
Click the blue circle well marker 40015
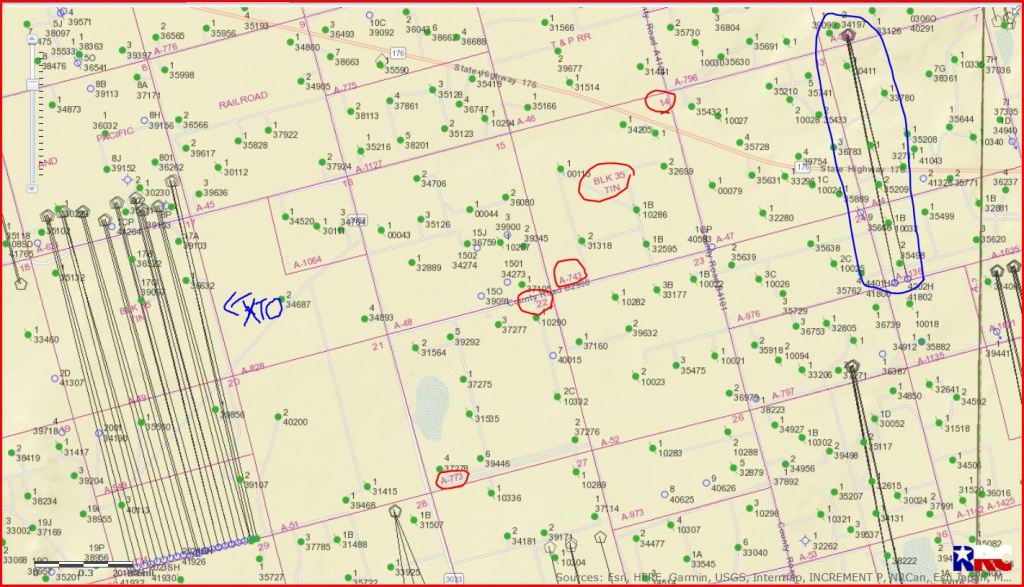point(551,355)
